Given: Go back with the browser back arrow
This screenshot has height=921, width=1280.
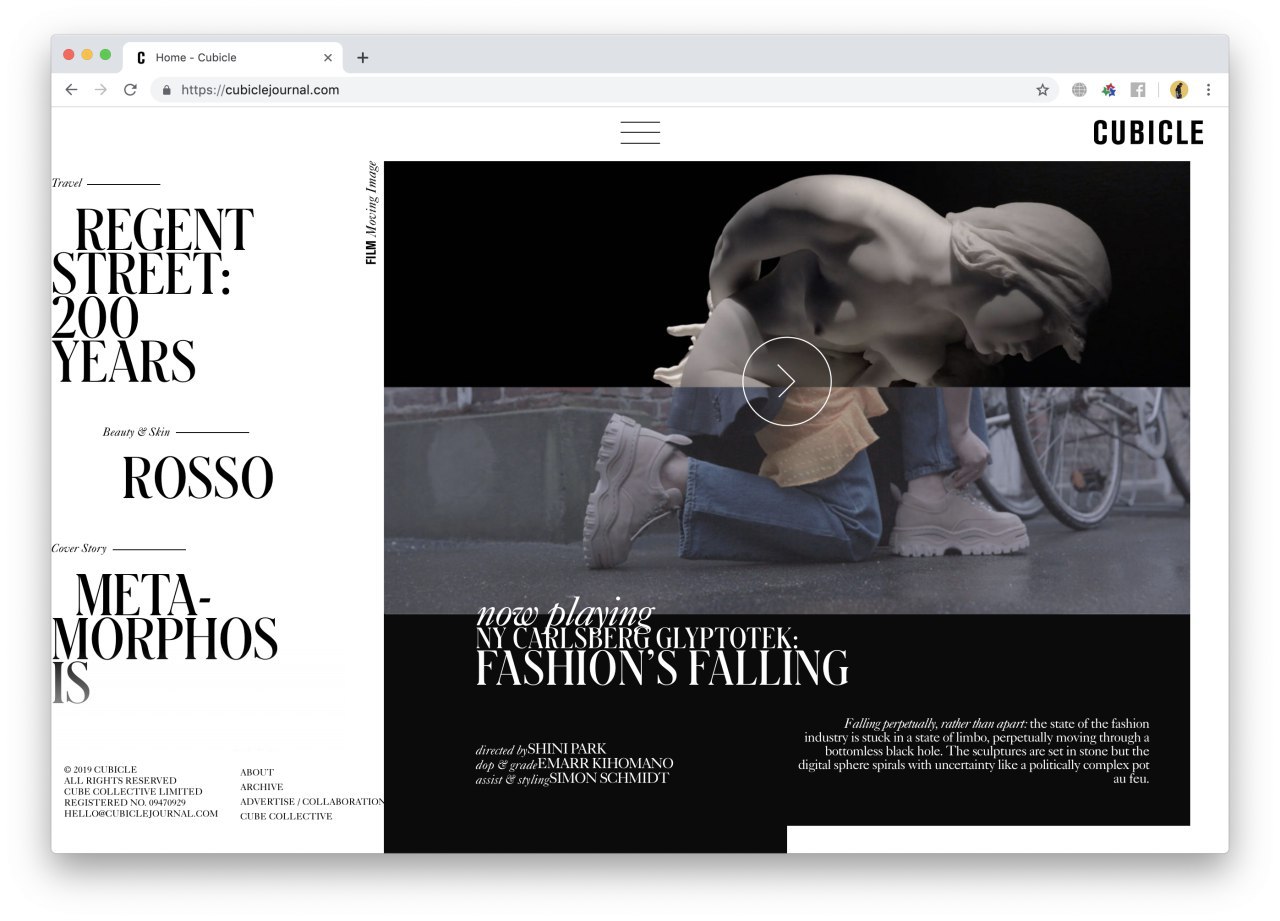Looking at the screenshot, I should pos(71,90).
